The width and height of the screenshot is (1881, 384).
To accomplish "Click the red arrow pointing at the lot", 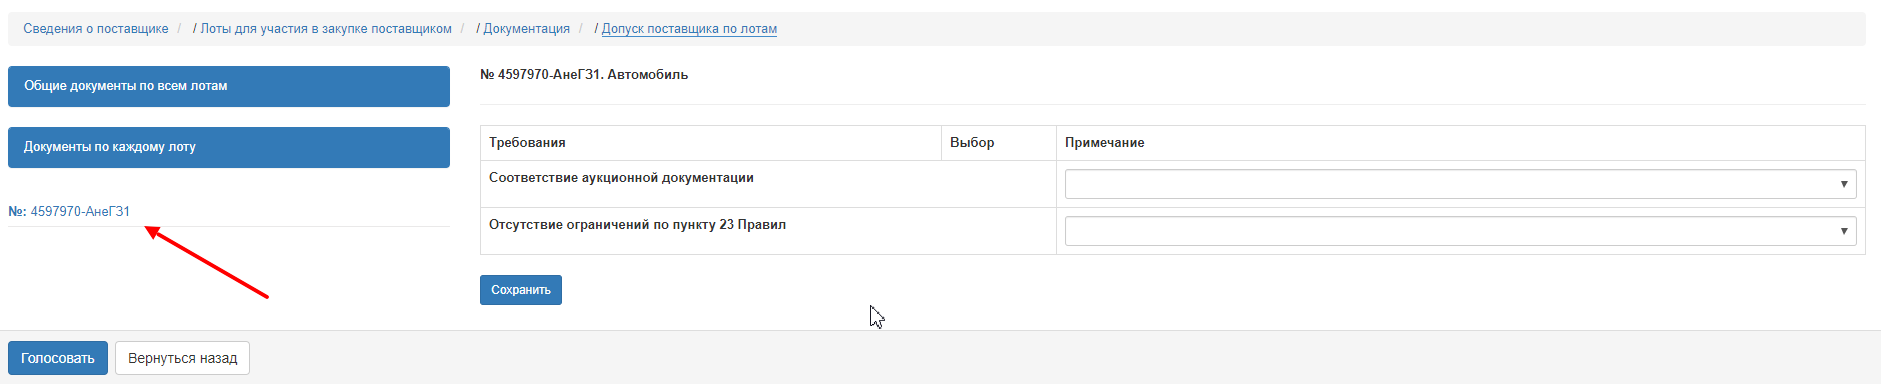I will click(207, 262).
